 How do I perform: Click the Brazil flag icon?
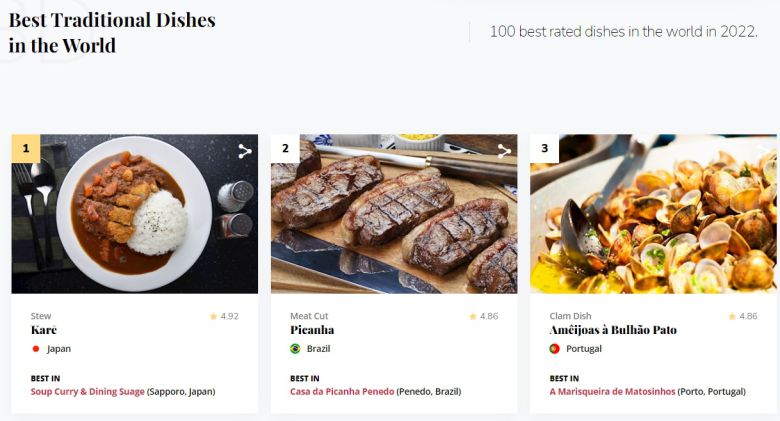pos(295,349)
